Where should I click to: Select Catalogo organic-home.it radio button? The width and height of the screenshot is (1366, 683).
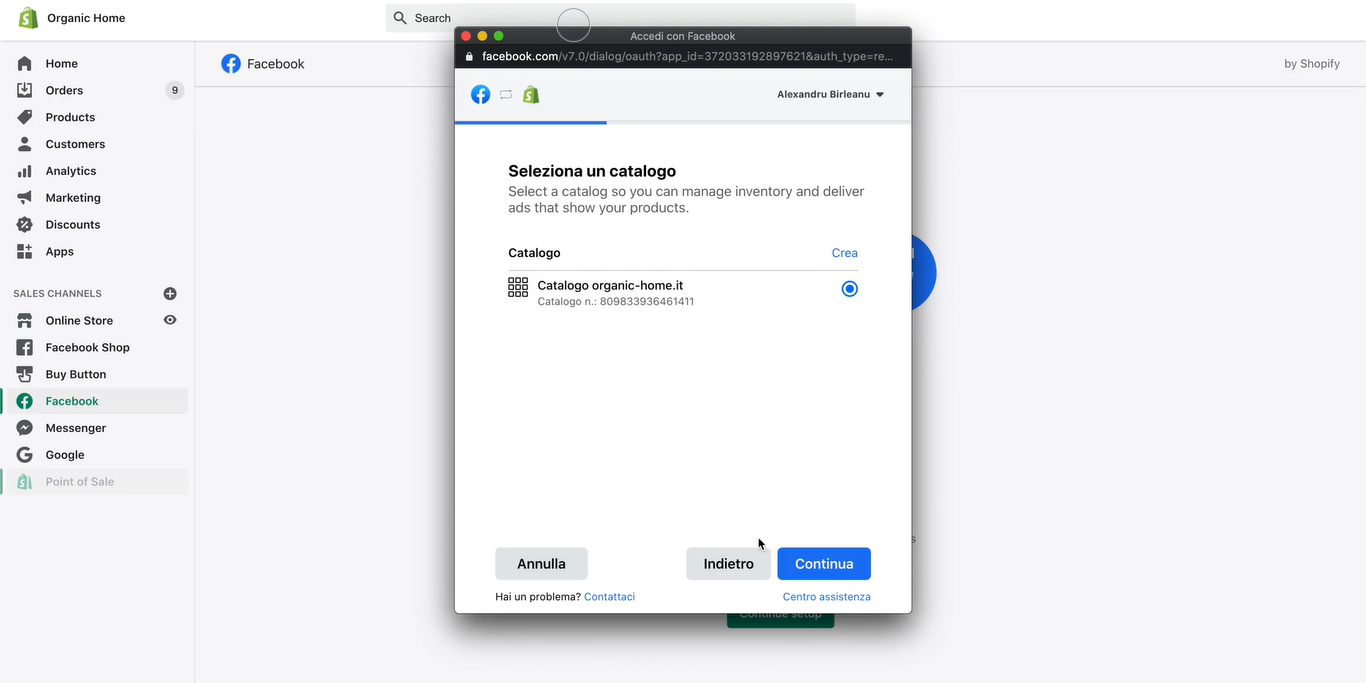tap(849, 289)
